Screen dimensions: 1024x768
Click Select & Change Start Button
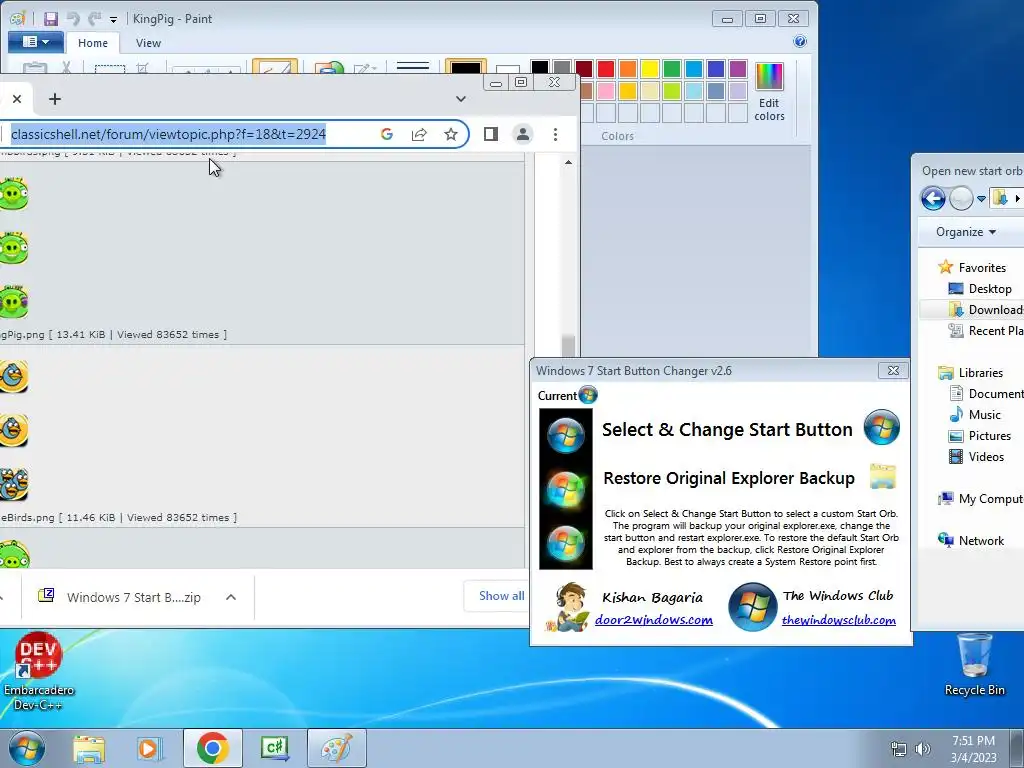click(x=727, y=430)
